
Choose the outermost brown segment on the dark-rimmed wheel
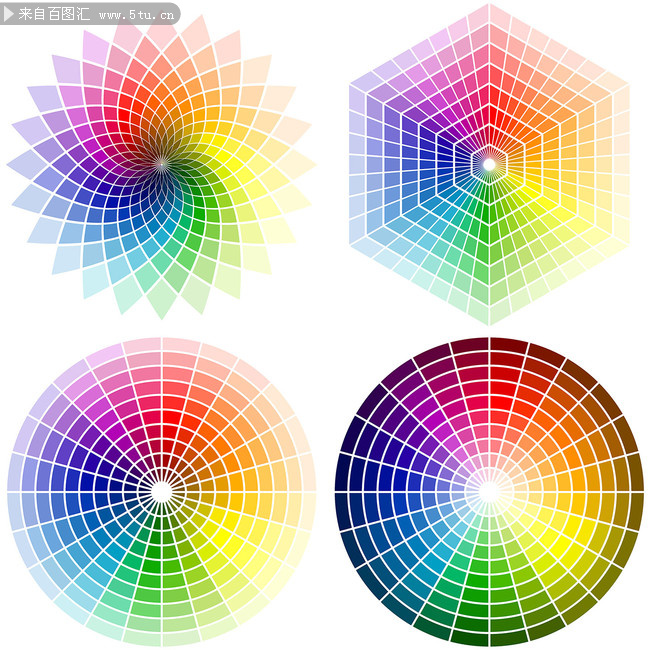tap(632, 472)
